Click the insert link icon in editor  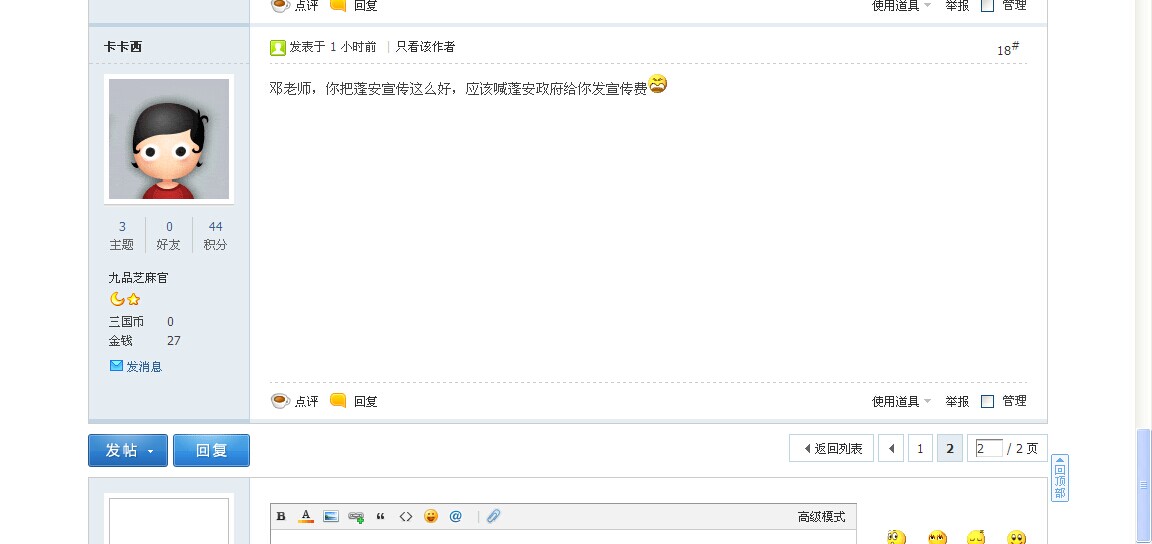click(x=356, y=517)
